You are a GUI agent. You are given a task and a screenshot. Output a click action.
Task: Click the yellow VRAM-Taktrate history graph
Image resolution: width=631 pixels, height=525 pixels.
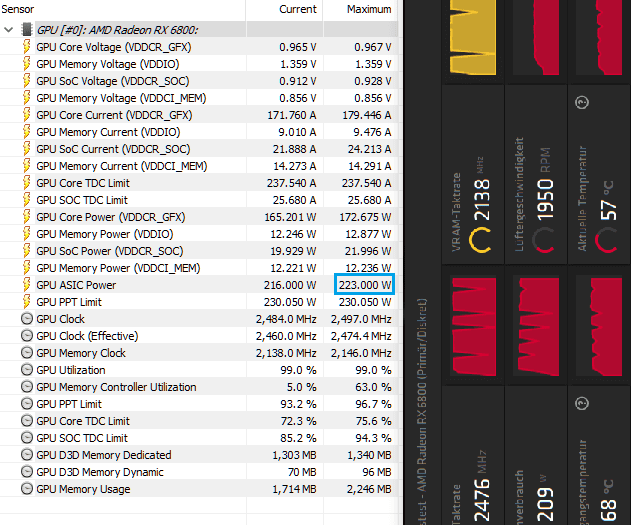click(x=472, y=37)
